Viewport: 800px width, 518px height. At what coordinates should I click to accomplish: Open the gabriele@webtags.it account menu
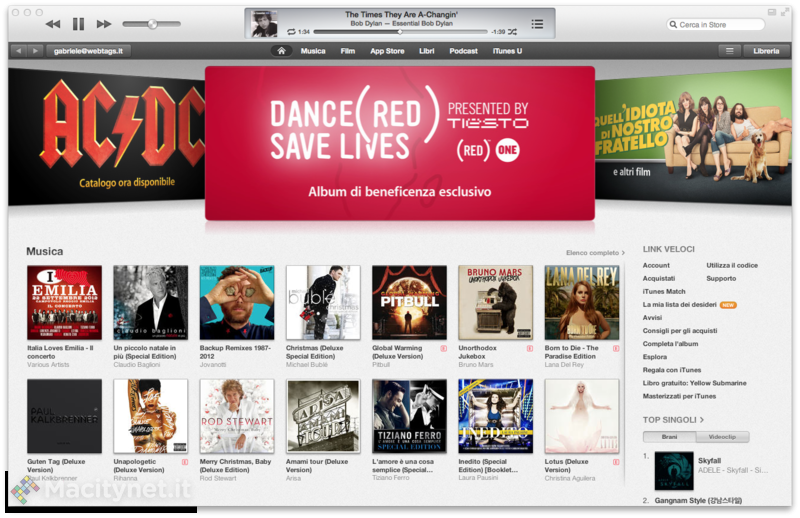coord(88,51)
